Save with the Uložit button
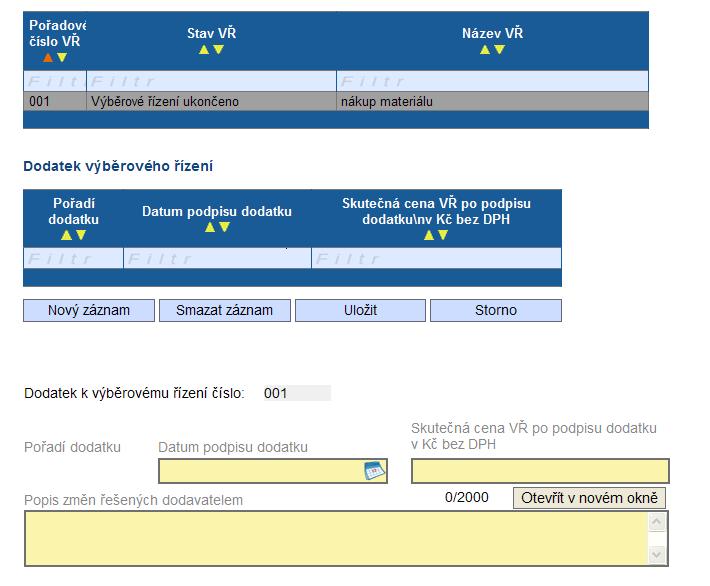Image resolution: width=710 pixels, height=586 pixels. [360, 310]
